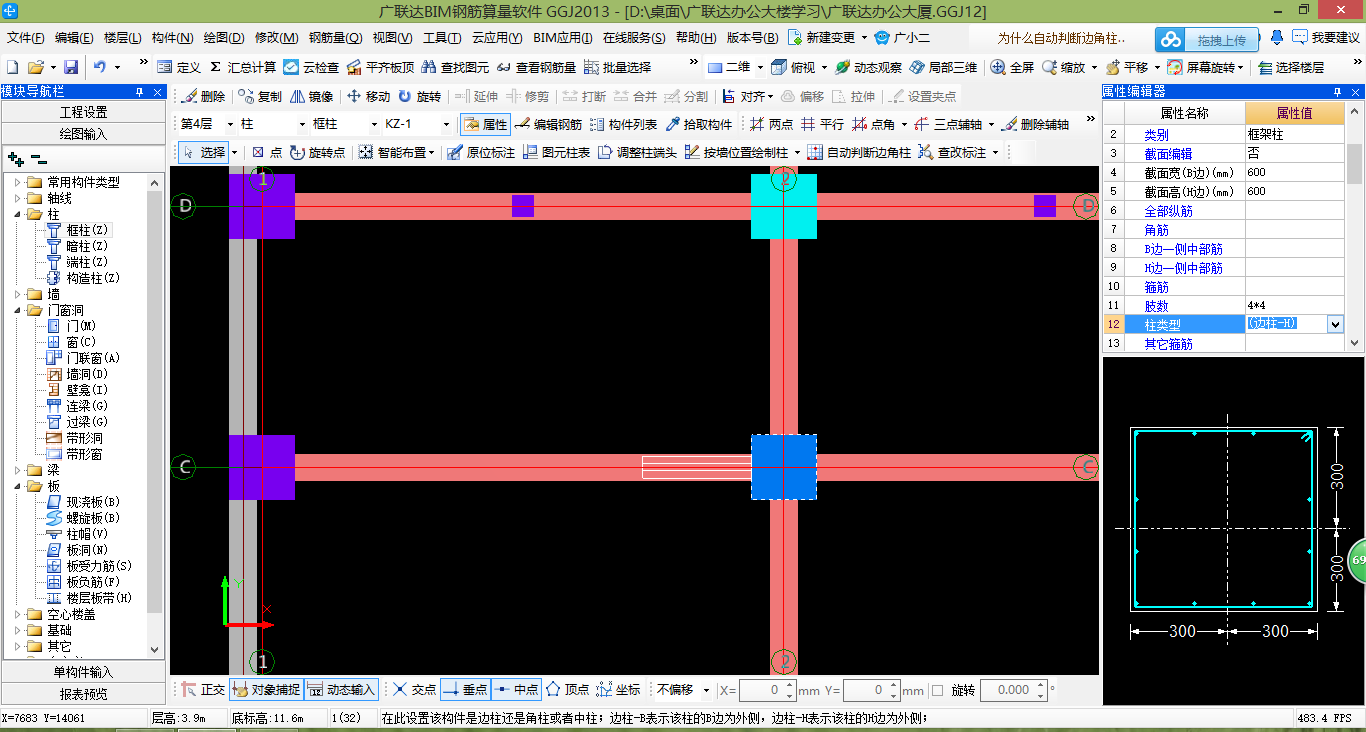1366x732 pixels.
Task: Open the 钢筋量(Q) menu
Action: (x=335, y=38)
